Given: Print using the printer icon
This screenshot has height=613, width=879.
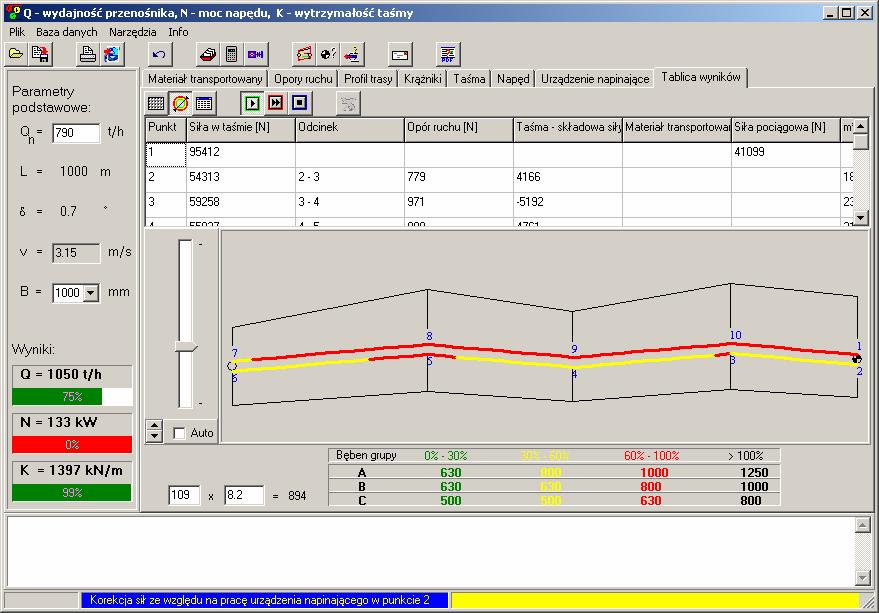Looking at the screenshot, I should click(x=87, y=54).
